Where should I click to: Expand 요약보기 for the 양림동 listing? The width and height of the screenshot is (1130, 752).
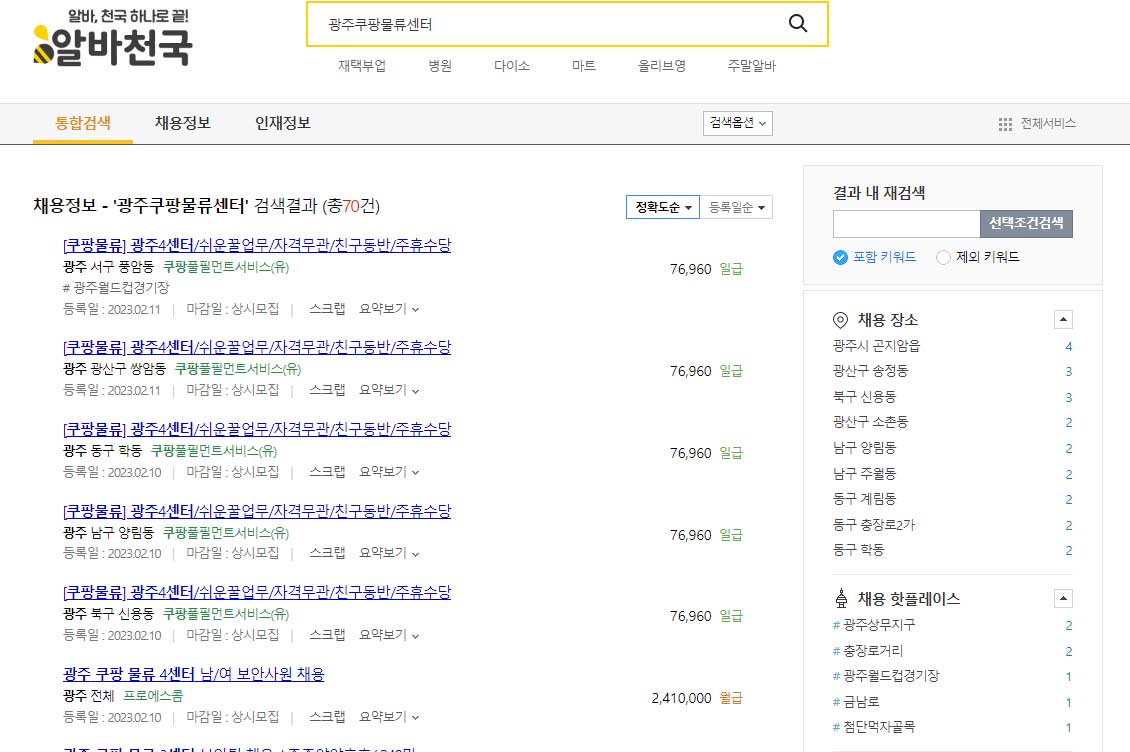coord(389,553)
